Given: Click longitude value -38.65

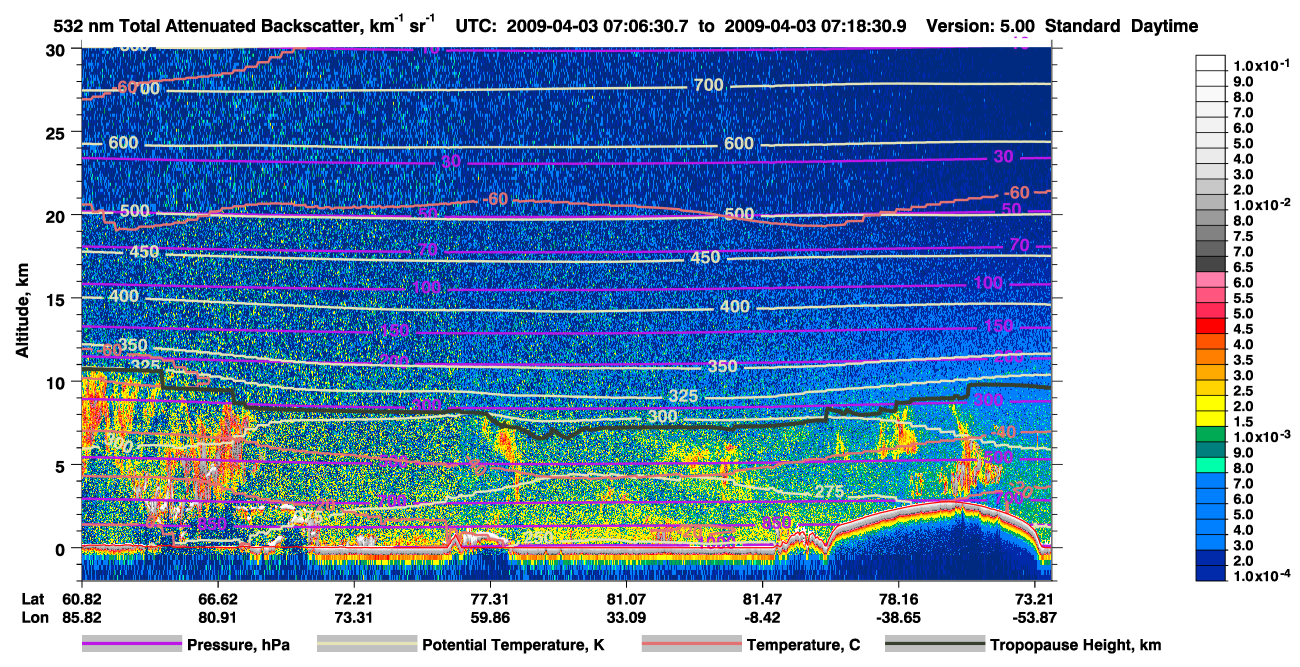Looking at the screenshot, I should point(898,617).
